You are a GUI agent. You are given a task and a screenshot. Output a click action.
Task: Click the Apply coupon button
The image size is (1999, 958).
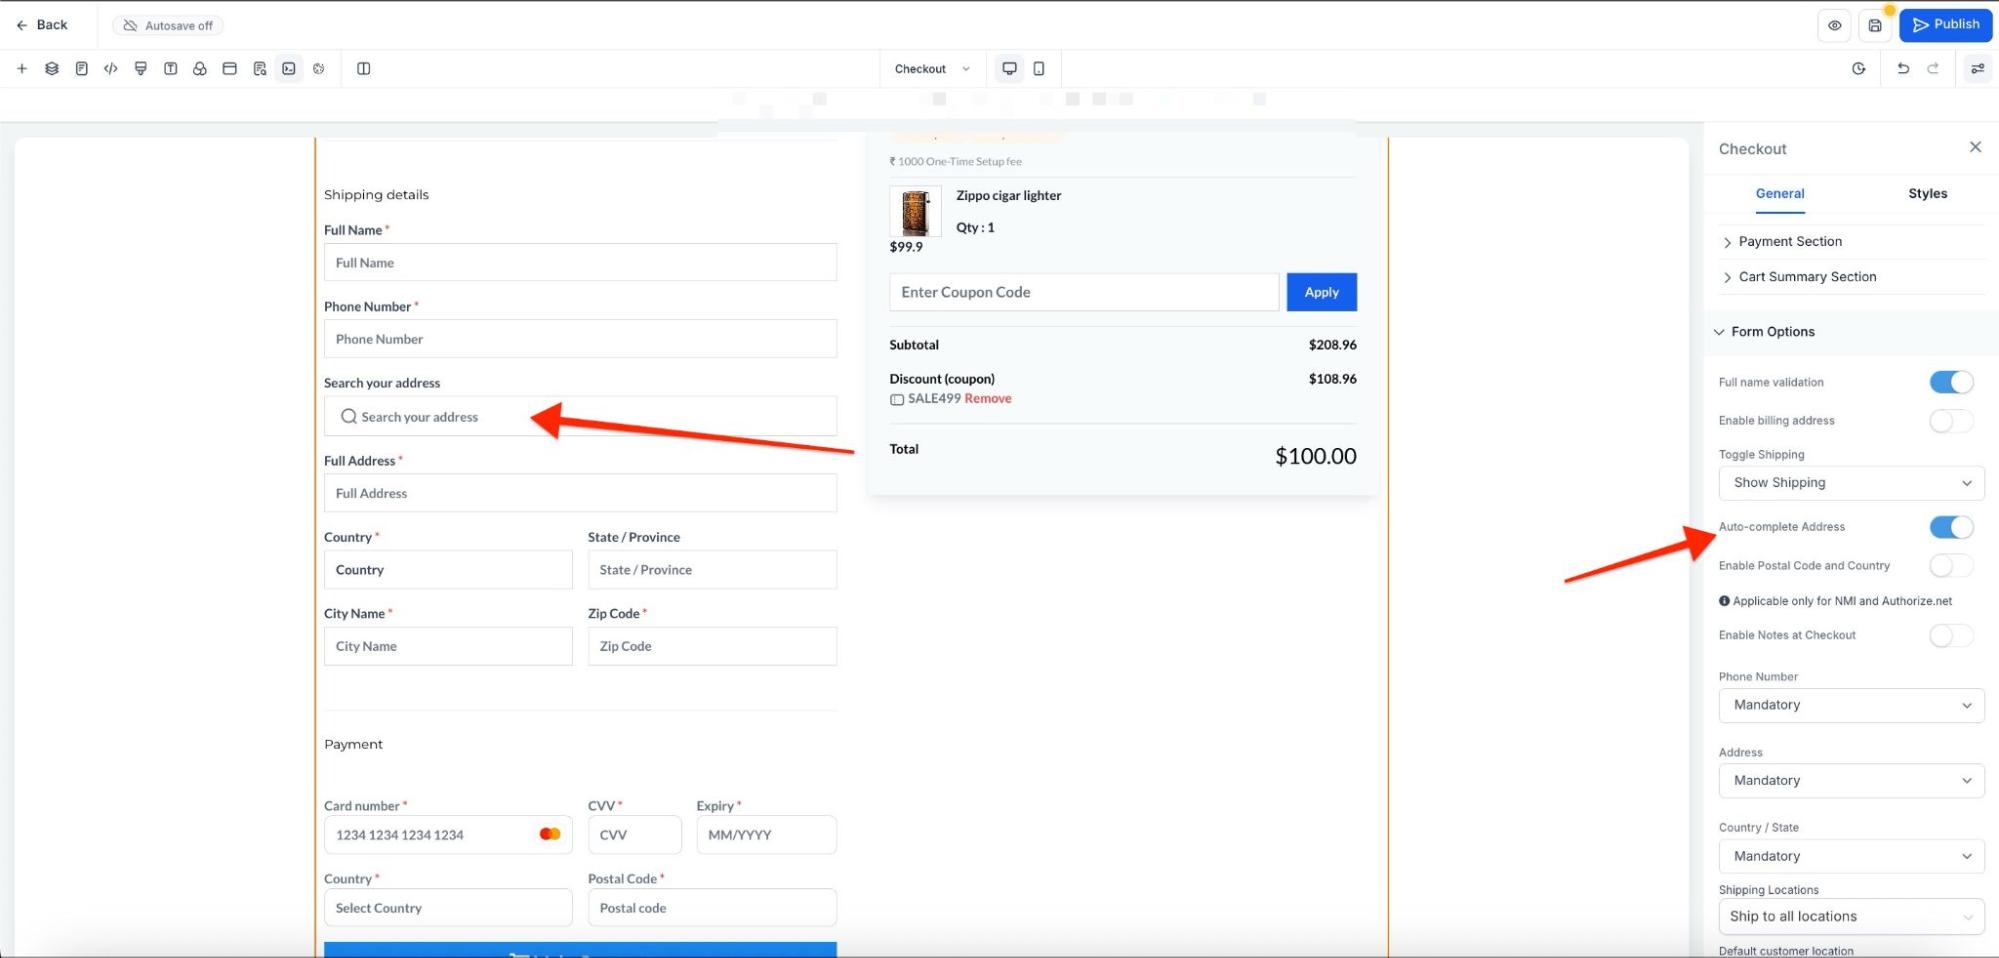coord(1321,292)
